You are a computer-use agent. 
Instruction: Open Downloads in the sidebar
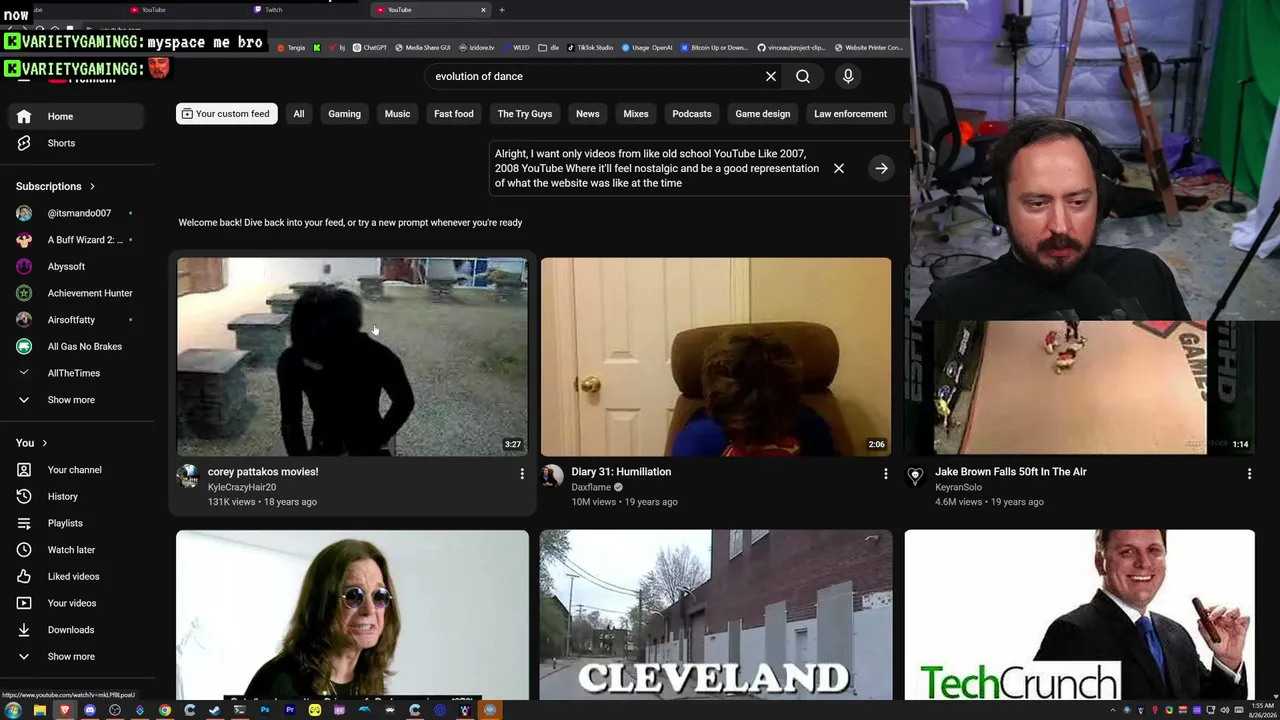(x=78, y=630)
